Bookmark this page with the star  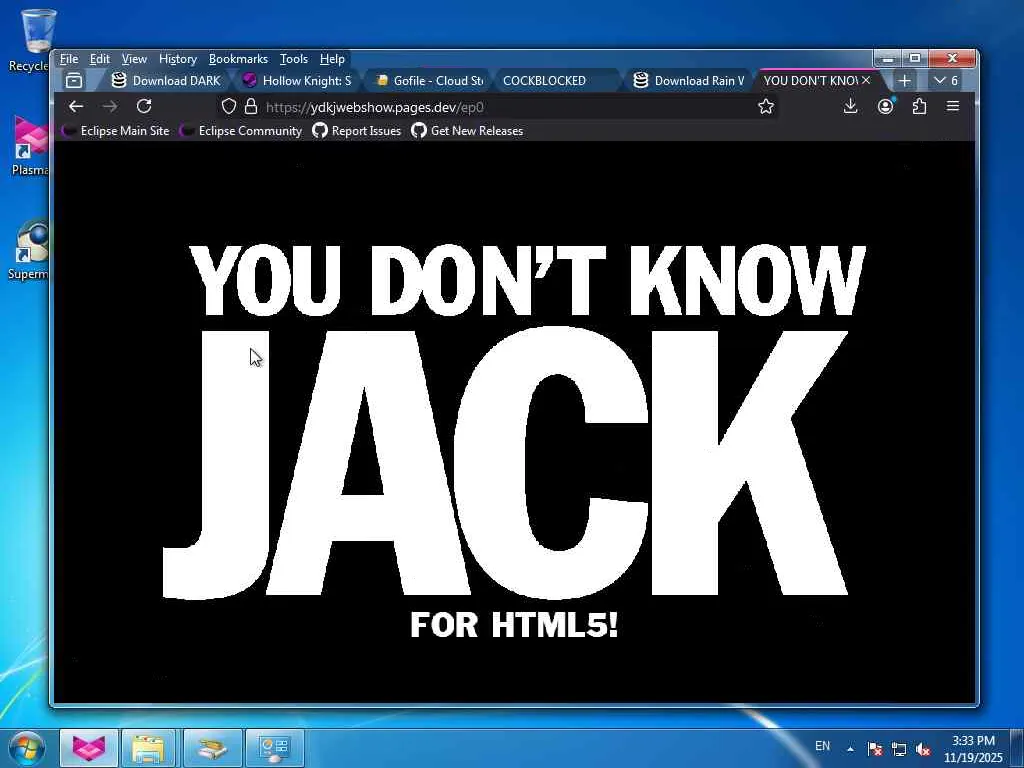click(x=766, y=106)
